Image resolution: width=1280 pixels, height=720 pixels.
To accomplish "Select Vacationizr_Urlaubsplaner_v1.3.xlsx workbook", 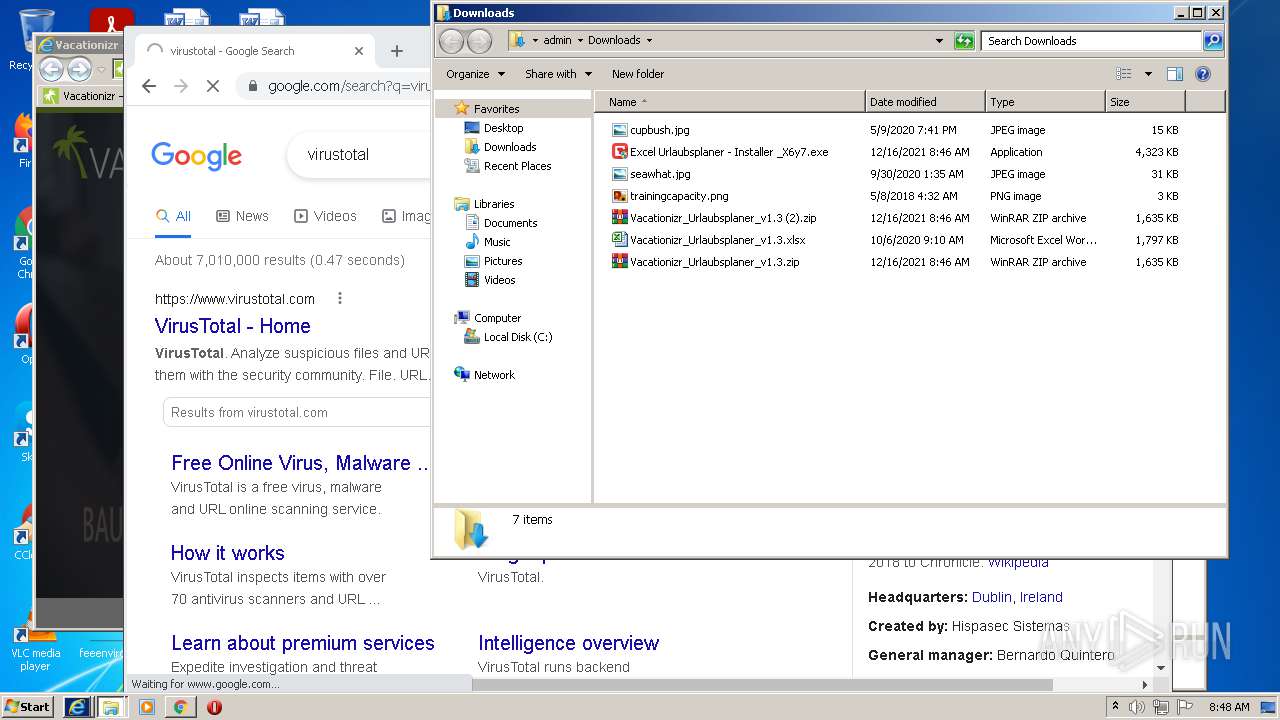I will point(709,240).
